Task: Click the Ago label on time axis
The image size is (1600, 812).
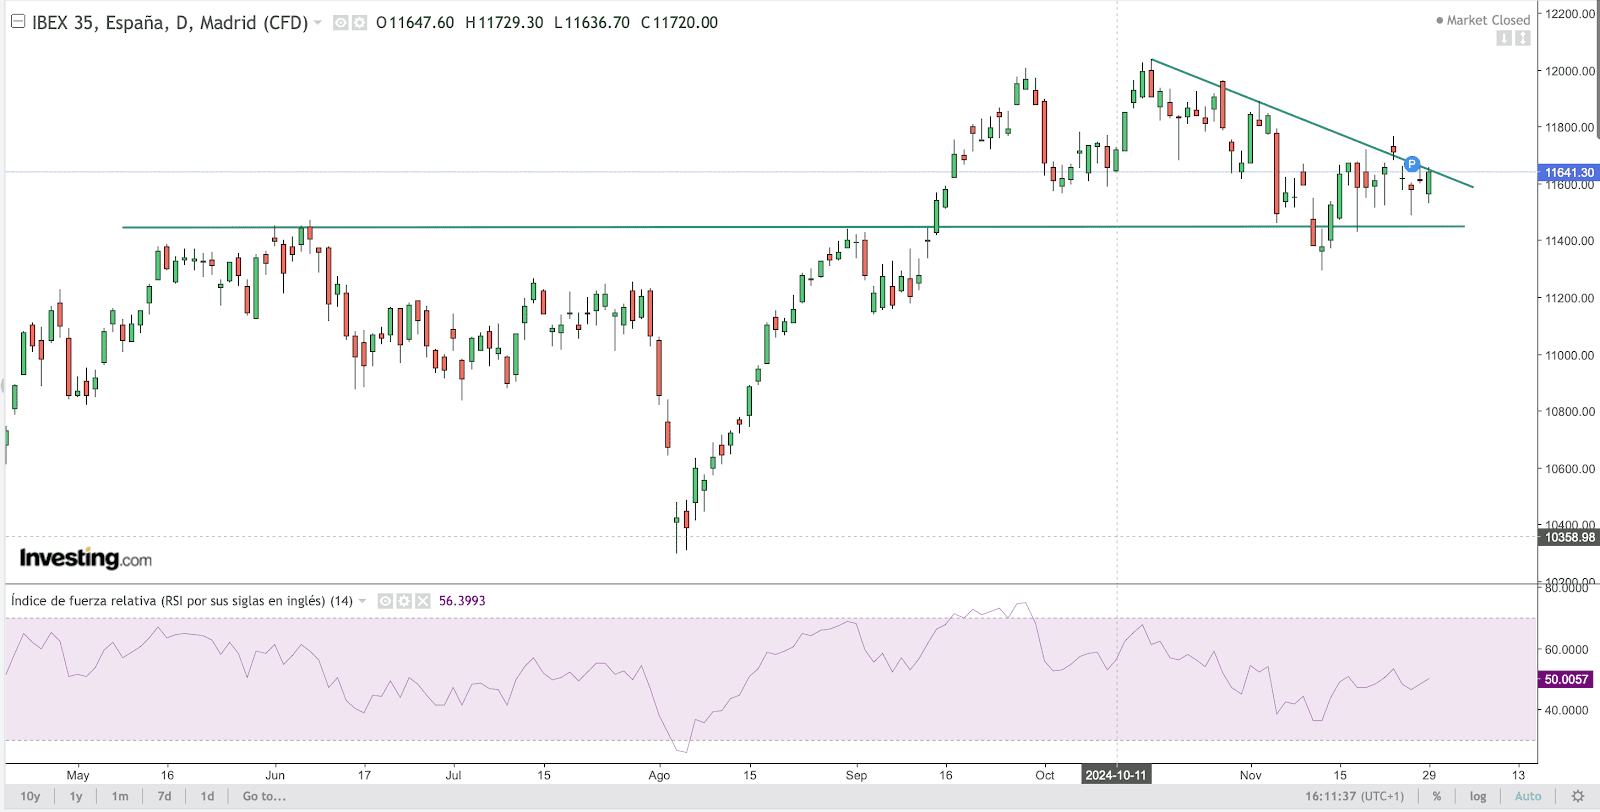Action: [659, 775]
